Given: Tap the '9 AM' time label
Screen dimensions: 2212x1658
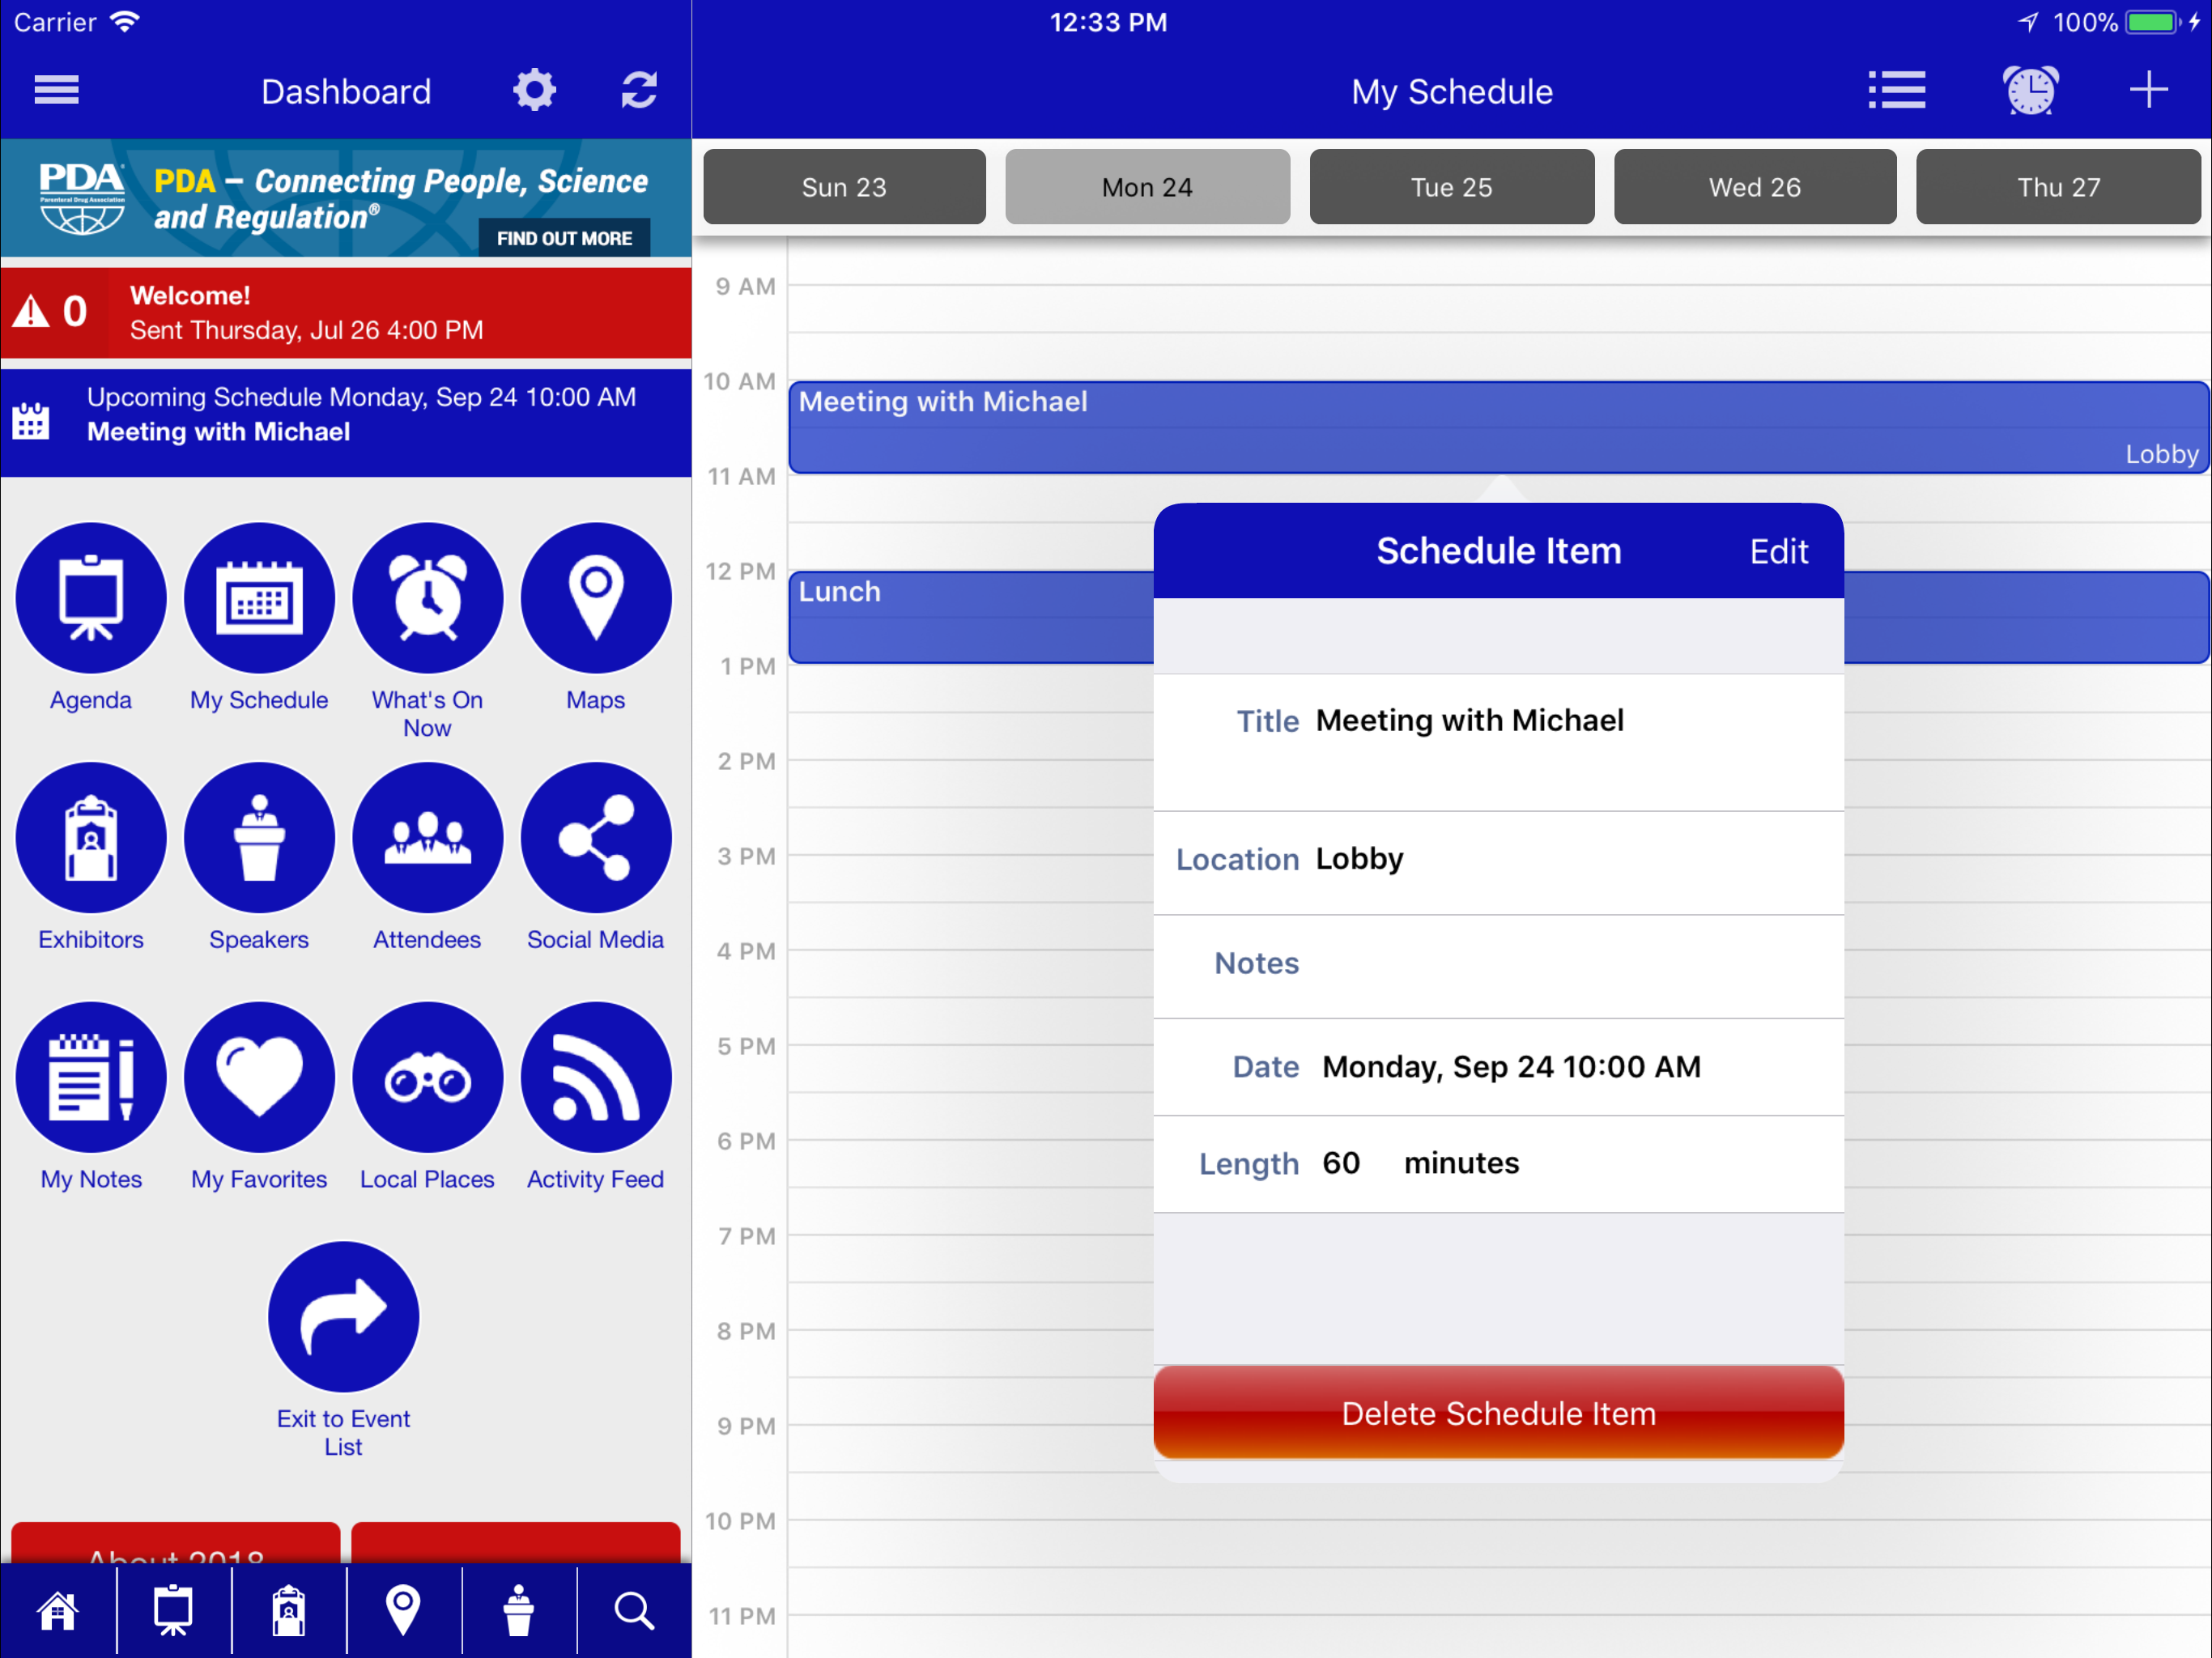Looking at the screenshot, I should click(x=746, y=286).
